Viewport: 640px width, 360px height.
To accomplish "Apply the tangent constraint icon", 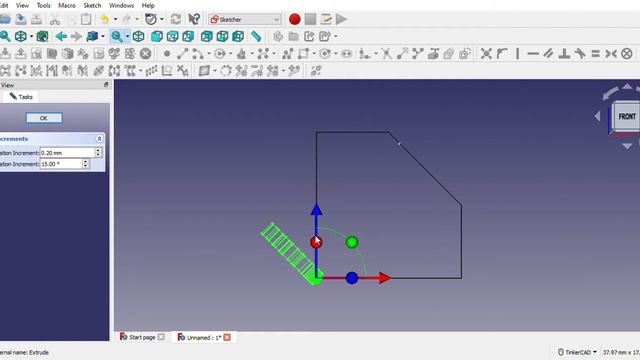I will [x=580, y=53].
